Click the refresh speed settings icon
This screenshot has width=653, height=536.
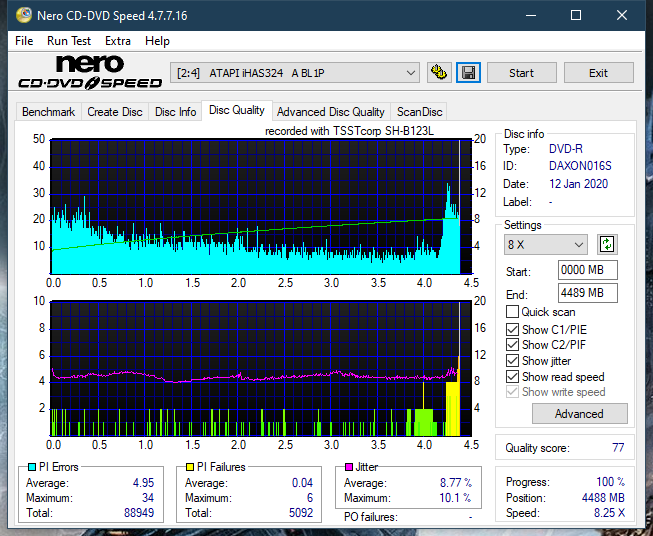607,244
